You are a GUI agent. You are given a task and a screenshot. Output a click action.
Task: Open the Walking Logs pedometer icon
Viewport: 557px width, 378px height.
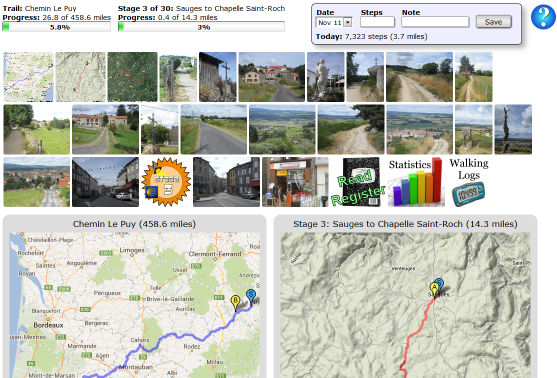[469, 182]
